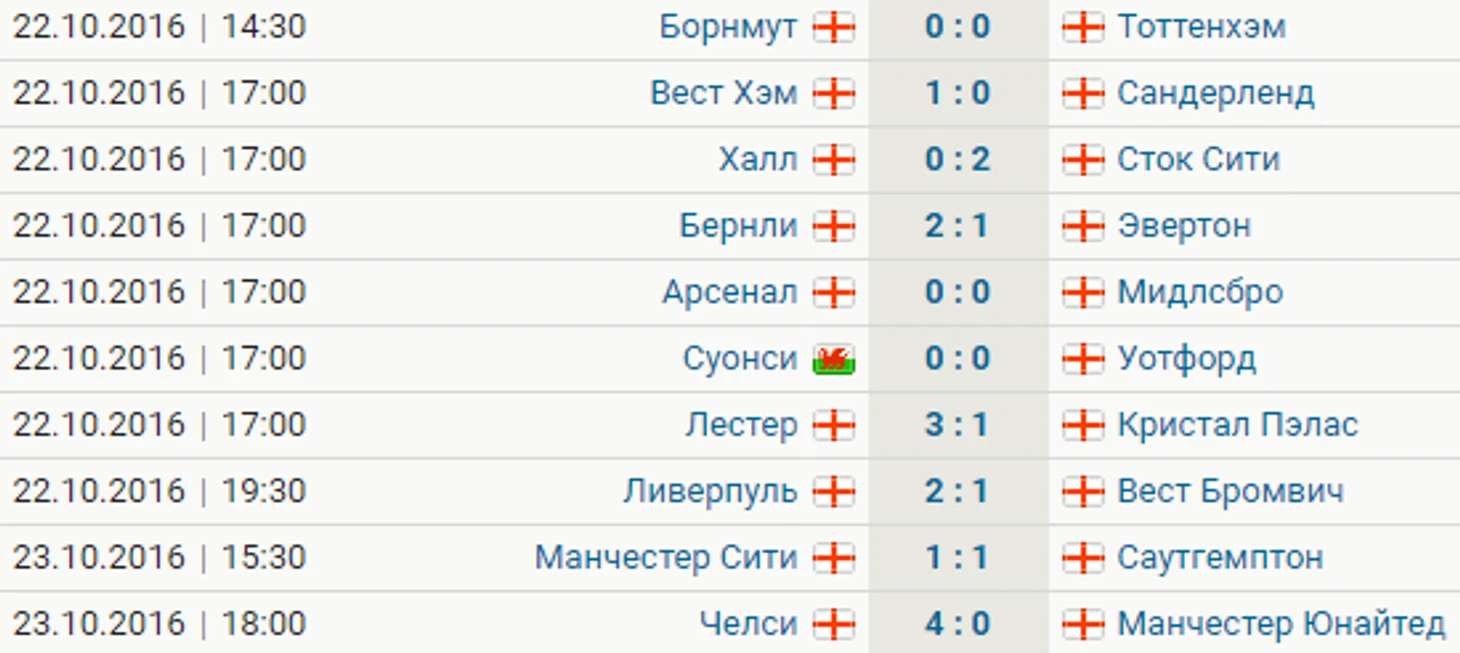
Task: Open the Кристал Пэлас team link
Action: click(x=1238, y=425)
